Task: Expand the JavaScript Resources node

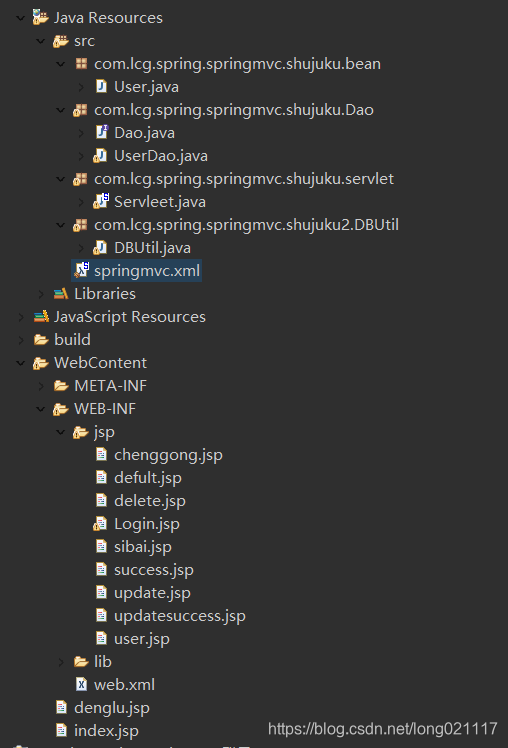Action: 21,317
